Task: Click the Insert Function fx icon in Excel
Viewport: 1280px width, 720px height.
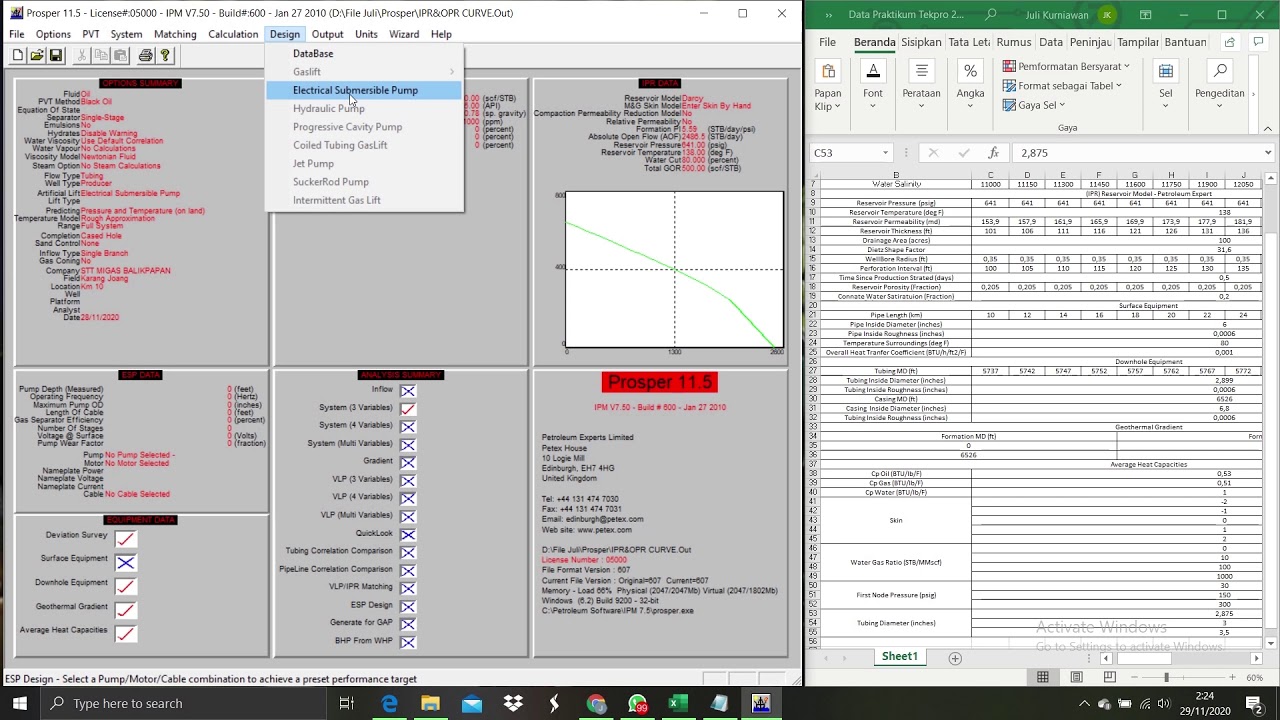Action: [x=993, y=153]
